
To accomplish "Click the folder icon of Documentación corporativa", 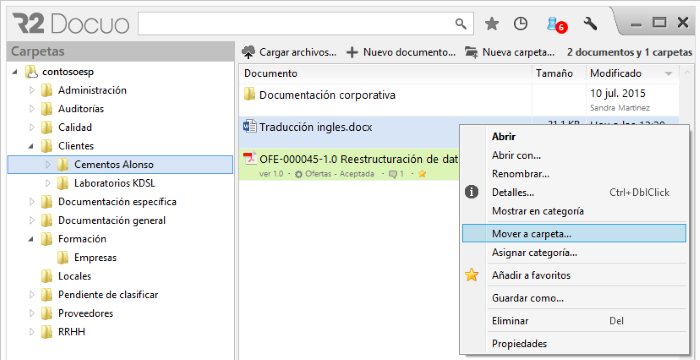I will coord(249,95).
